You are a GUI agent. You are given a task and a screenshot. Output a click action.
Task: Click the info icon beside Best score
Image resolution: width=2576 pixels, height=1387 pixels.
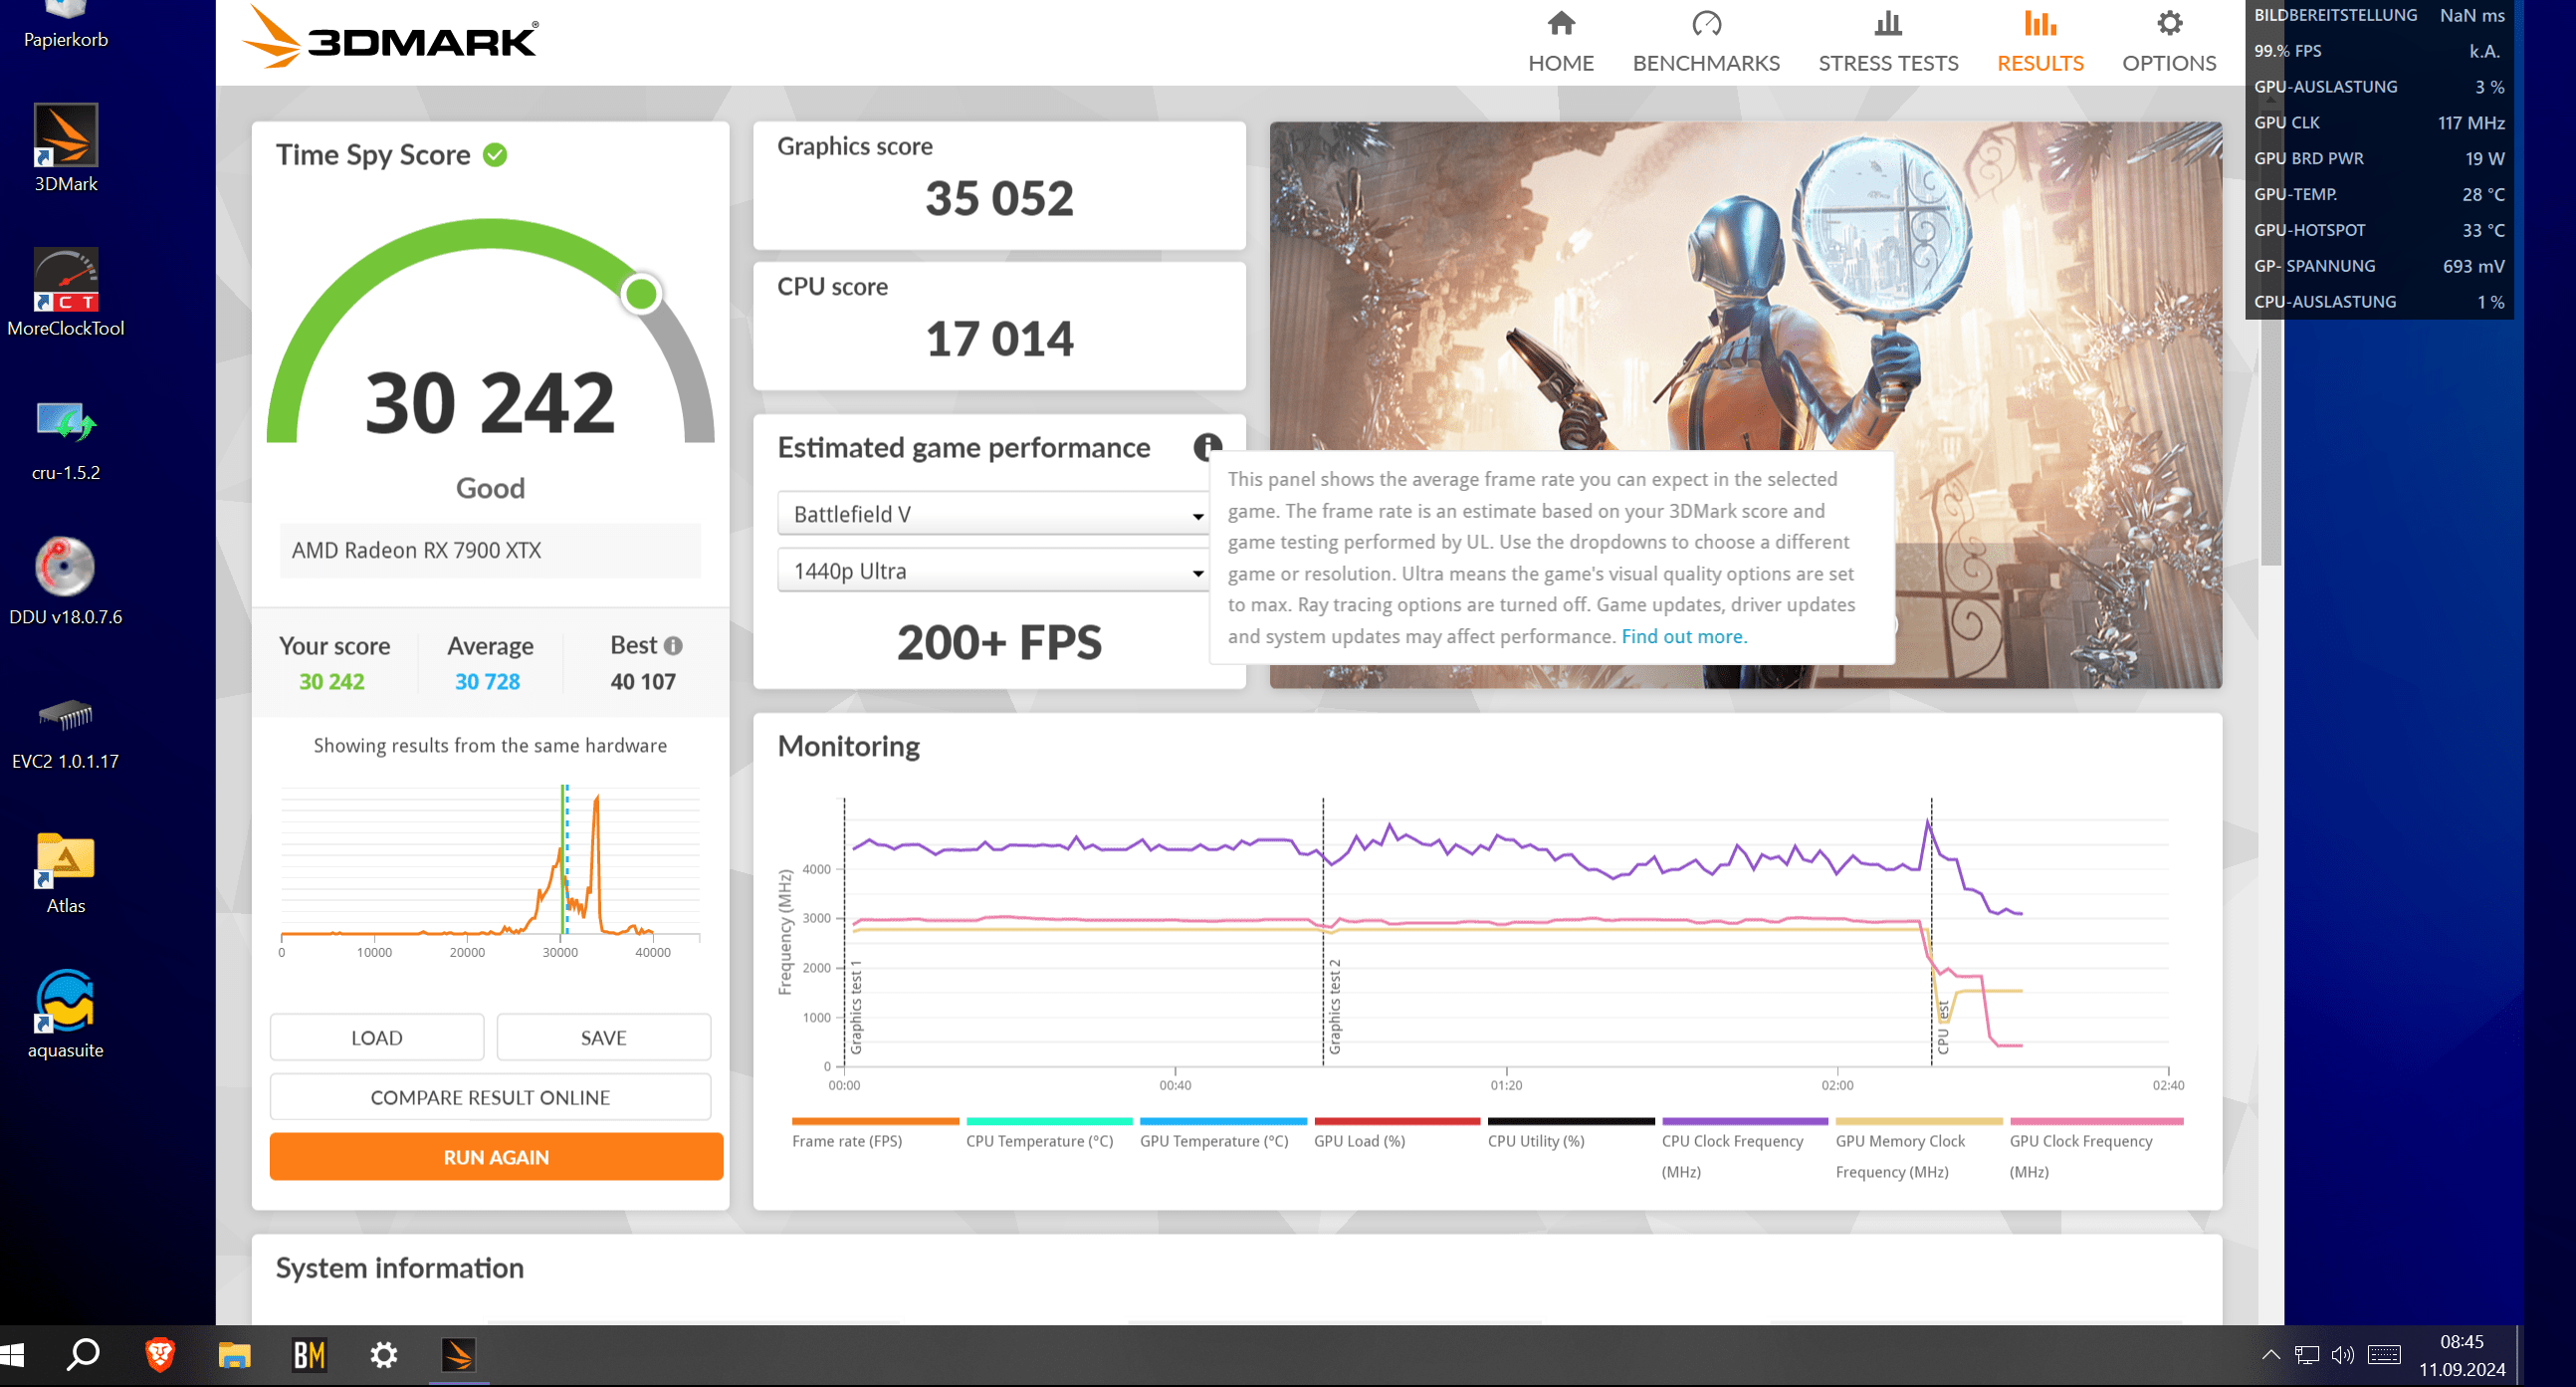(673, 646)
